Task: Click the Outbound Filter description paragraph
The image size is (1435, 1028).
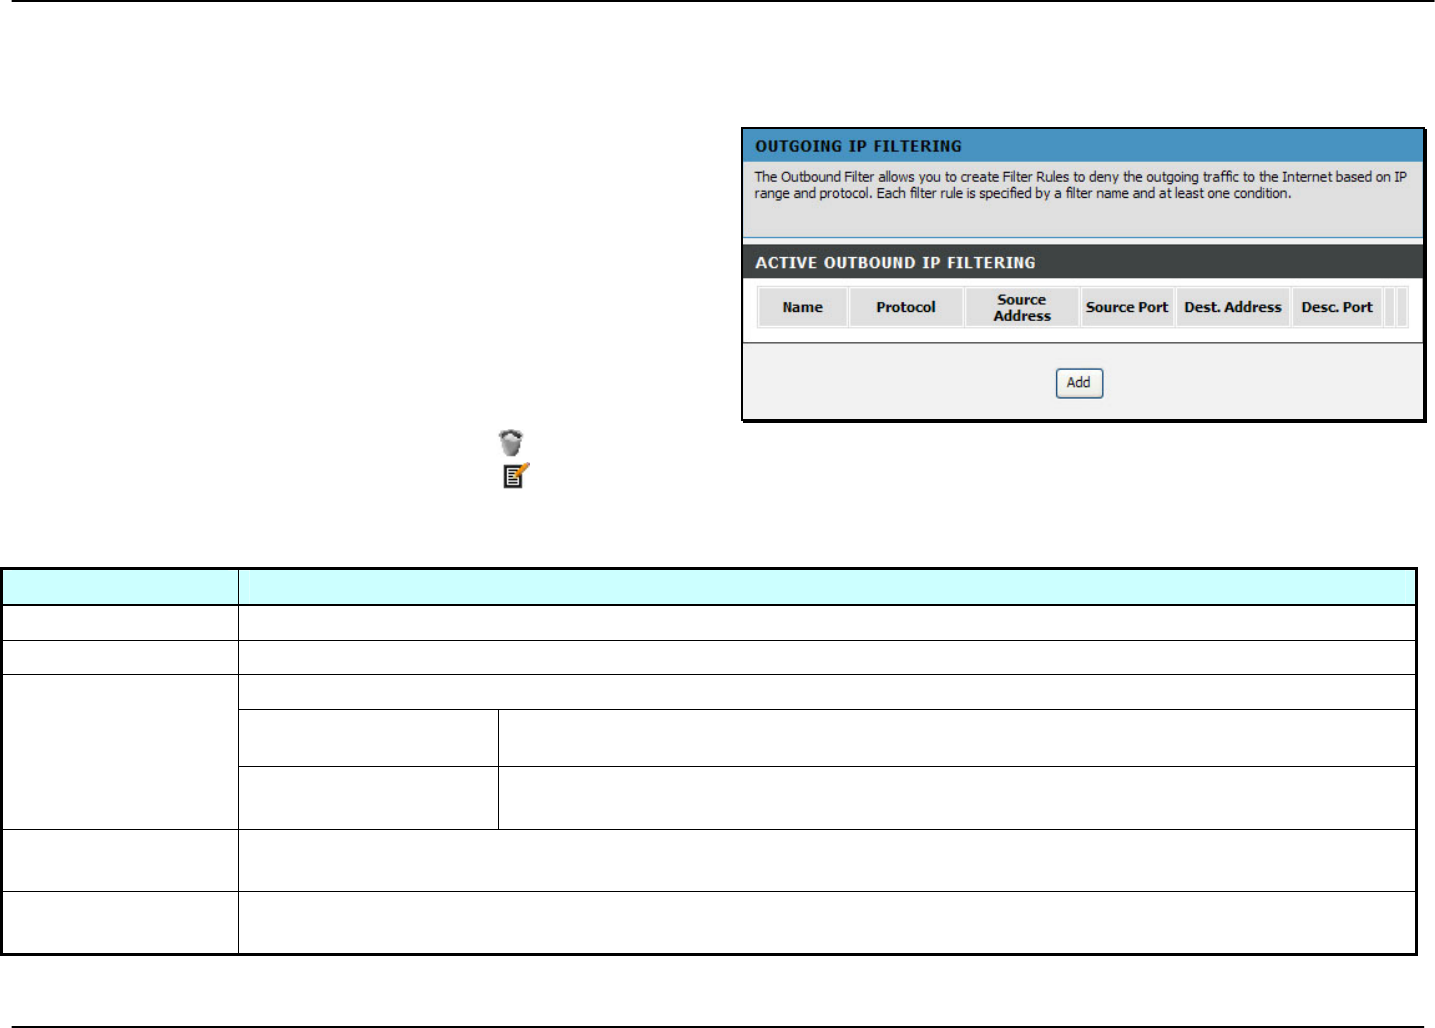Action: pos(1080,185)
